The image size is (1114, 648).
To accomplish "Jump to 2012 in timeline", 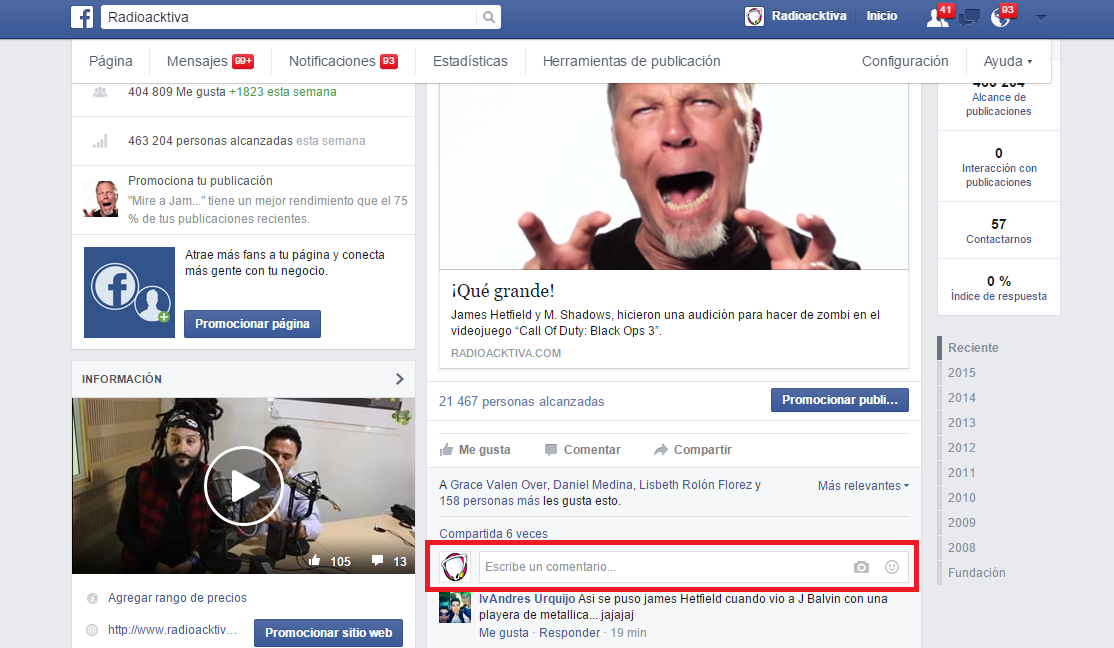I will tap(961, 448).
